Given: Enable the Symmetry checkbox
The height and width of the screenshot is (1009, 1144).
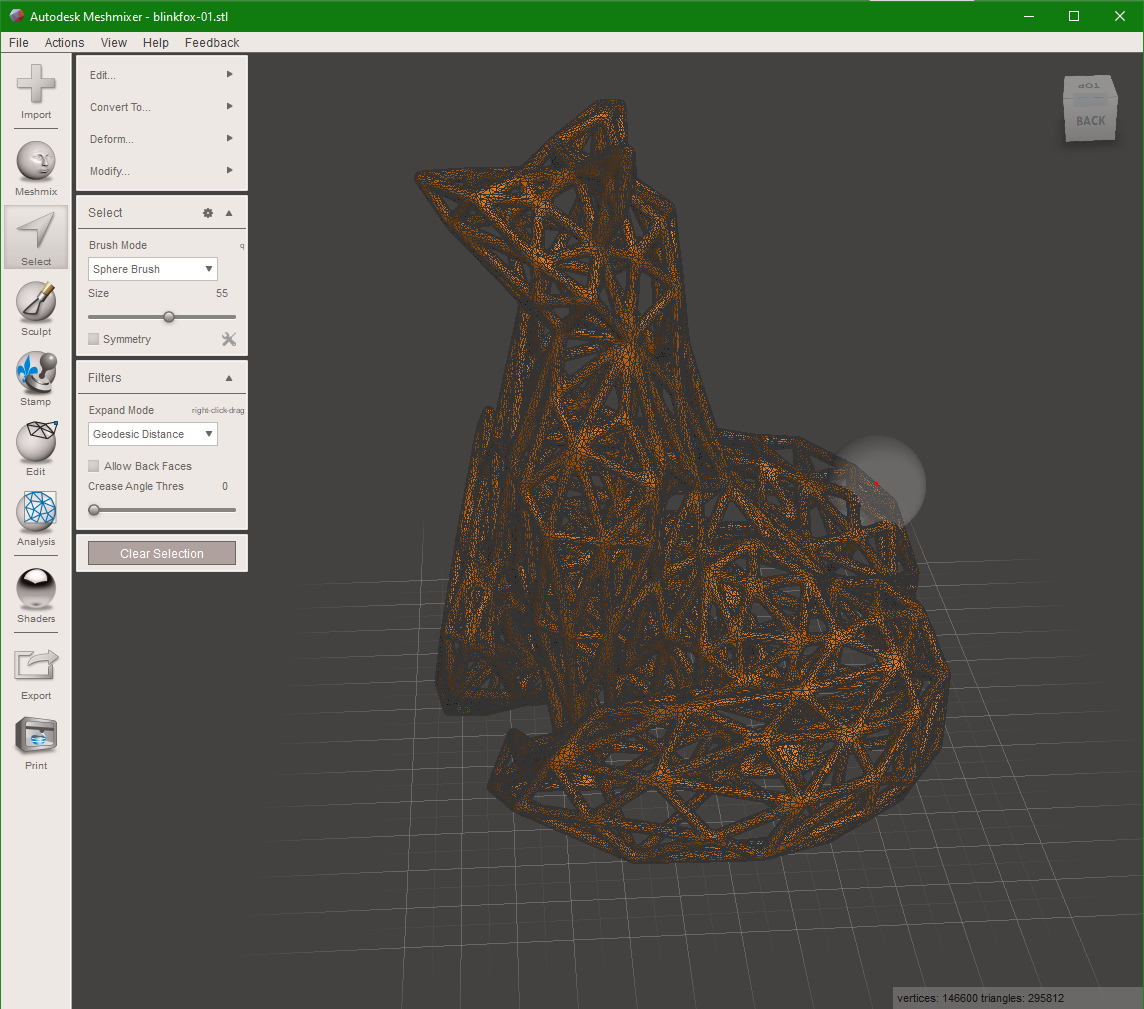Looking at the screenshot, I should click(93, 339).
